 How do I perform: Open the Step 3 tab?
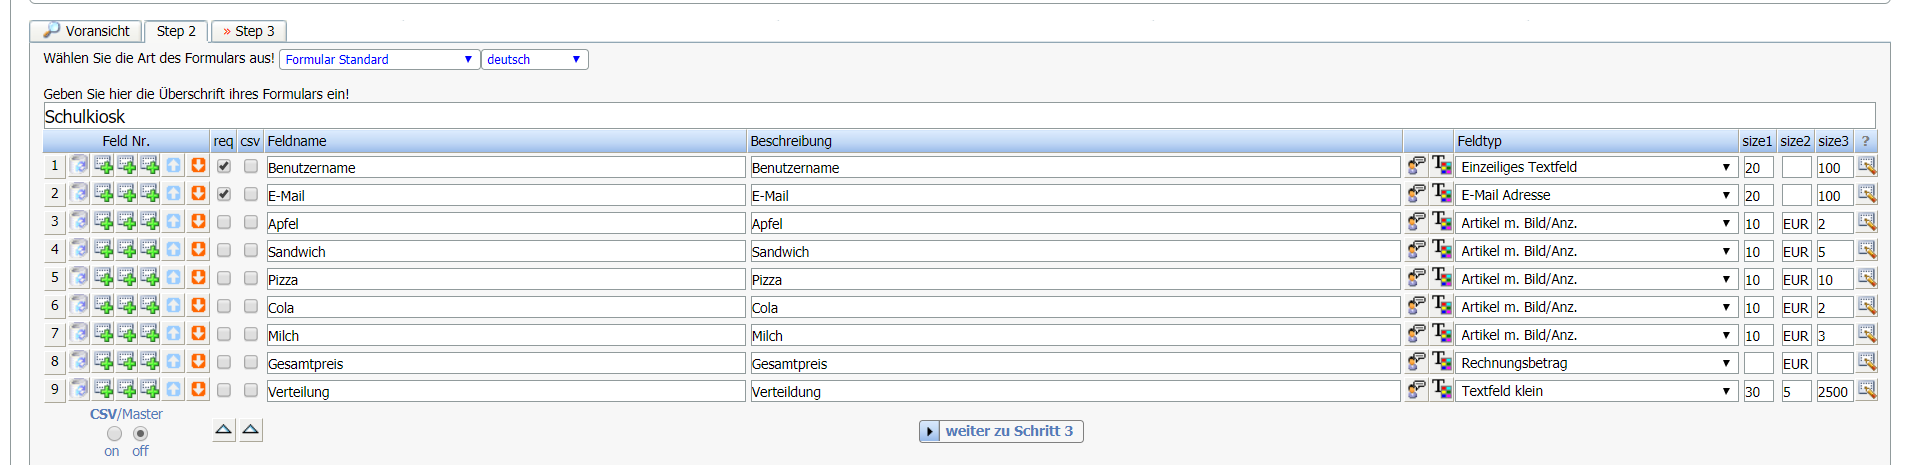[249, 31]
